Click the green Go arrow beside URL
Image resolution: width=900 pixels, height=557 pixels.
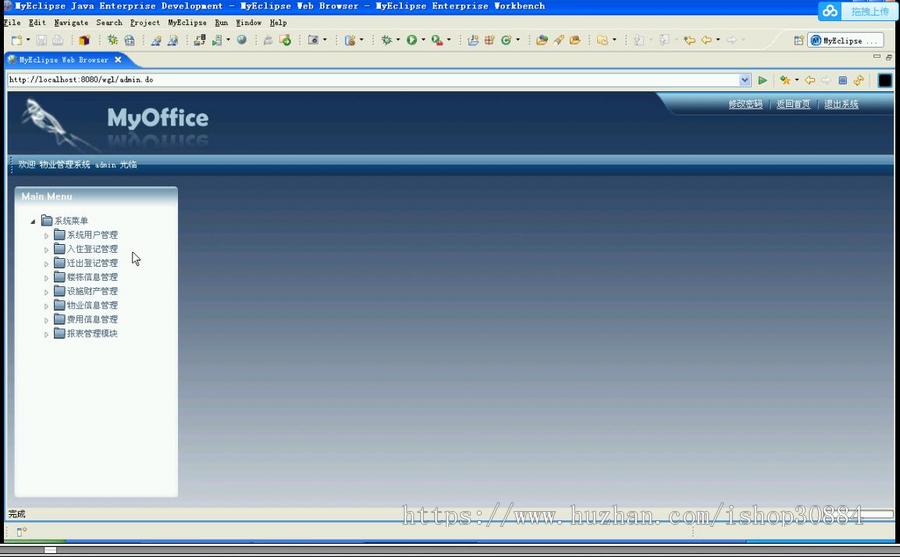pyautogui.click(x=762, y=80)
